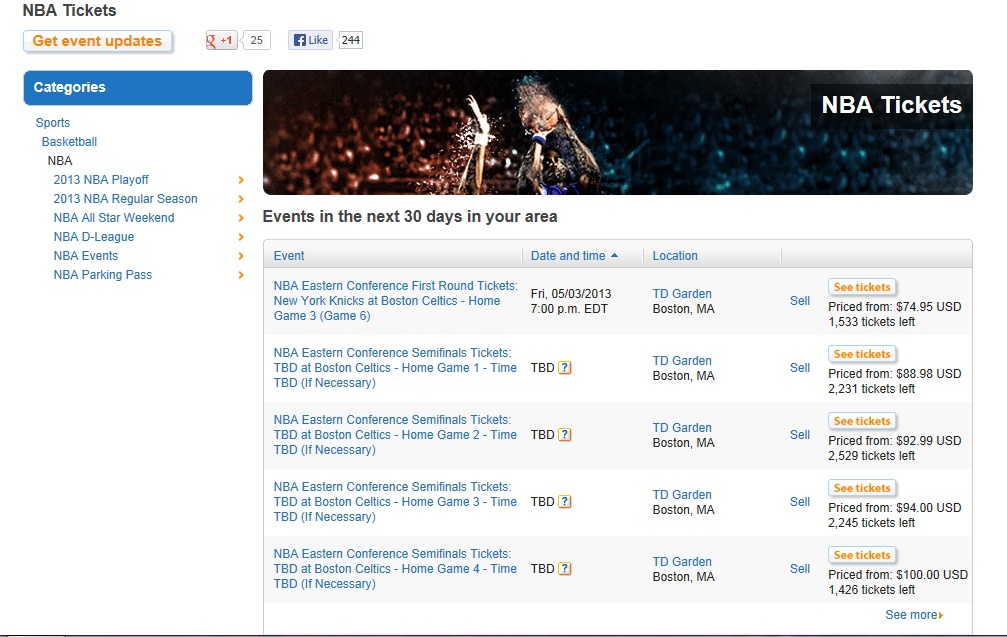Open the Sports category link
1007x637 pixels.
tap(53, 123)
